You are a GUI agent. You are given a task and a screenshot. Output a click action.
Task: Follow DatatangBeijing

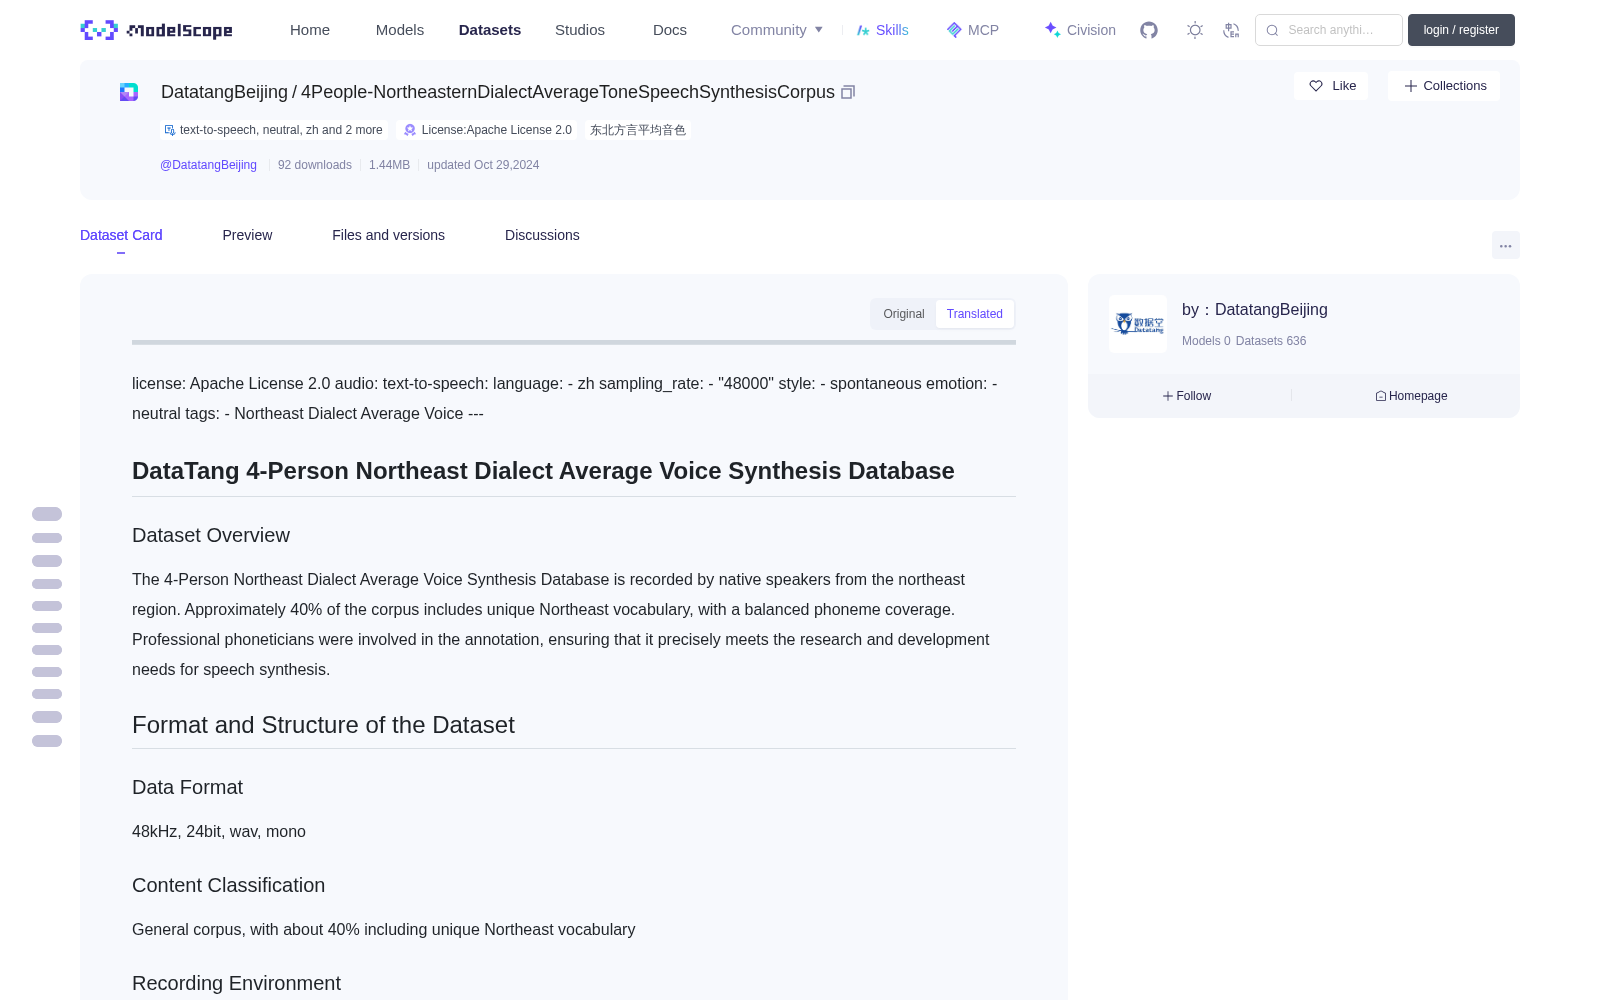coord(1187,396)
